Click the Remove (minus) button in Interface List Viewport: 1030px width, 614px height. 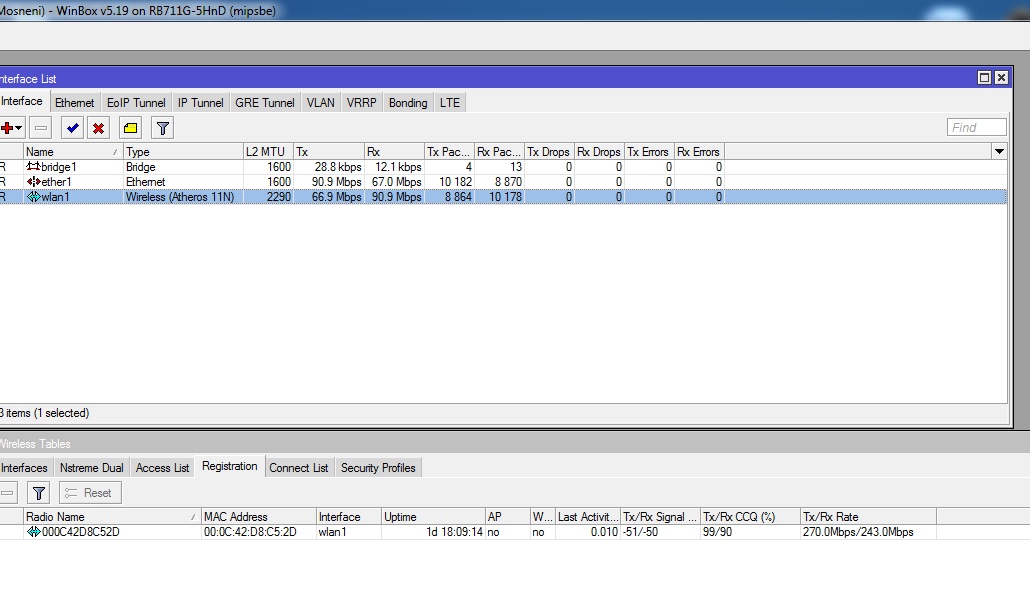click(x=41, y=128)
